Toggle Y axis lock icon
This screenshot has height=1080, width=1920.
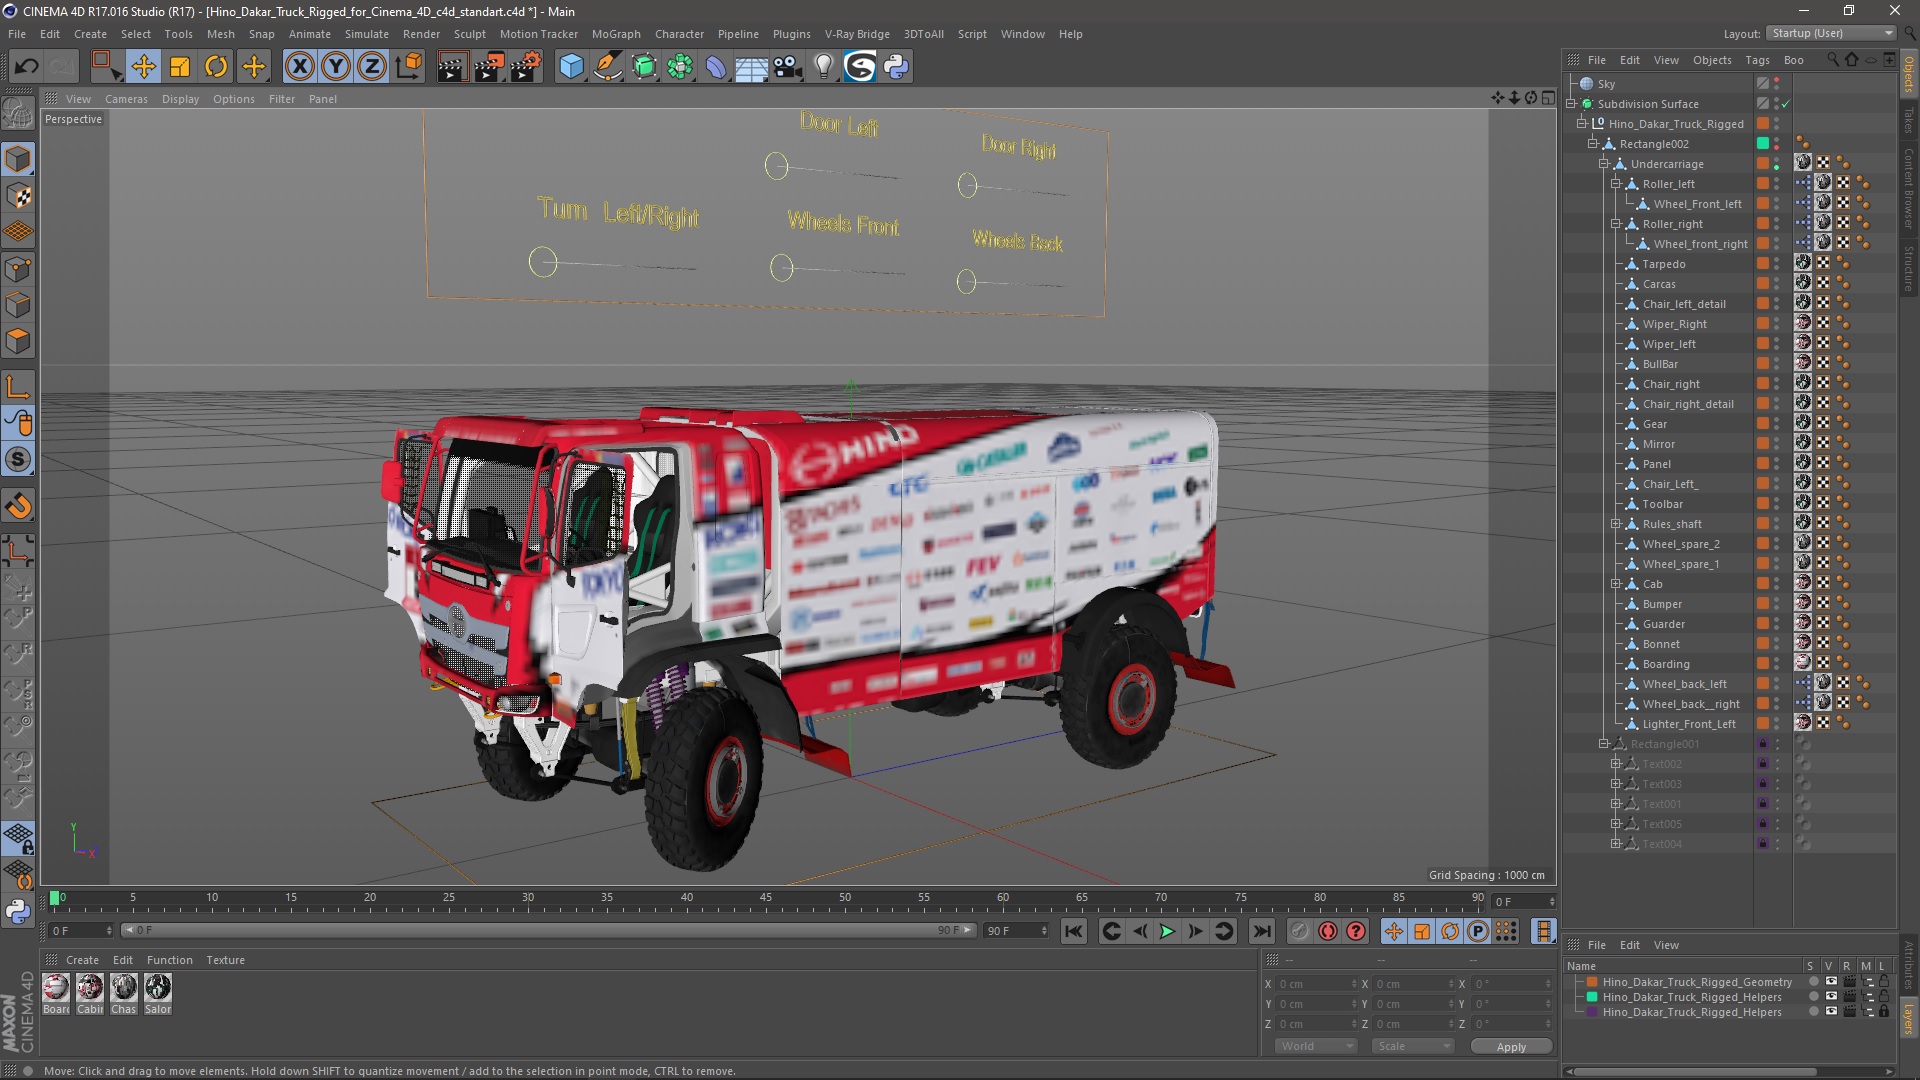(336, 67)
